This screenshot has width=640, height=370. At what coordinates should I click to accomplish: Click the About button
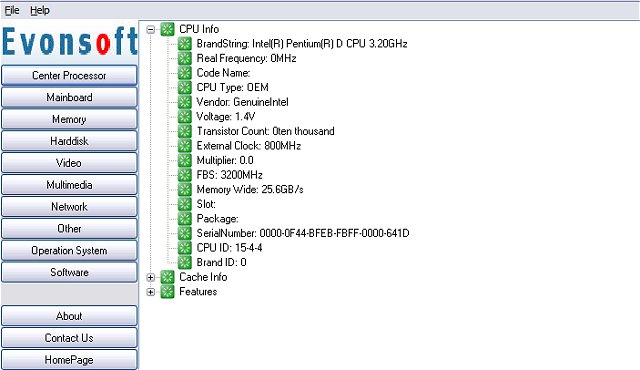click(69, 316)
